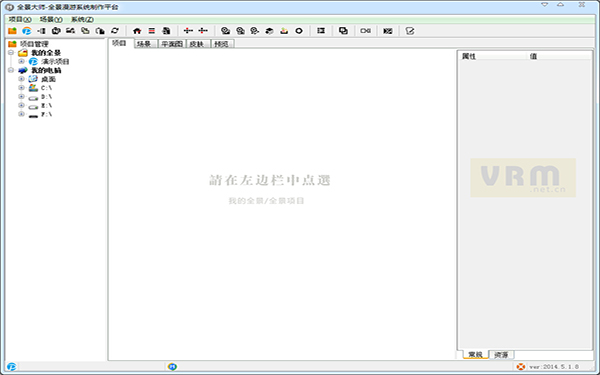The height and width of the screenshot is (375, 600).
Task: Select the 我的全景 tree item
Action: point(46,53)
